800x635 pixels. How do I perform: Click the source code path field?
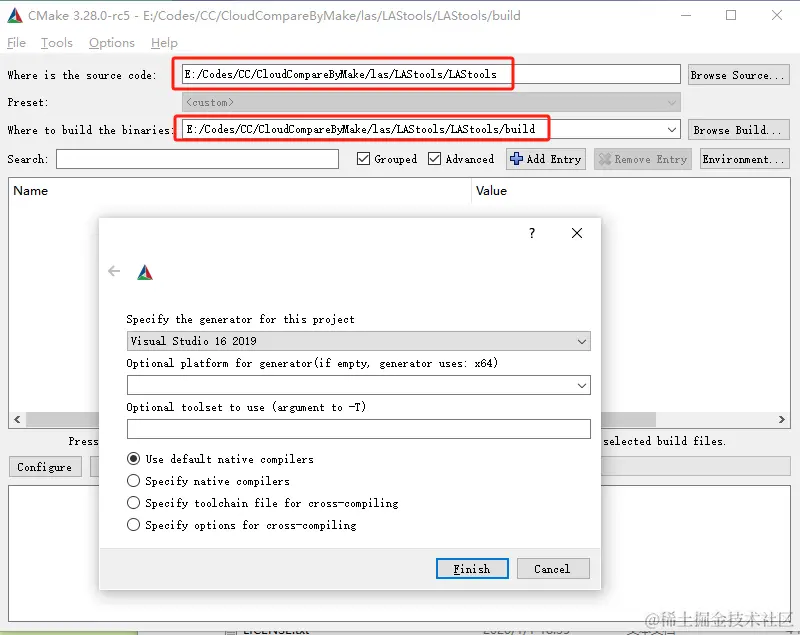tap(431, 74)
